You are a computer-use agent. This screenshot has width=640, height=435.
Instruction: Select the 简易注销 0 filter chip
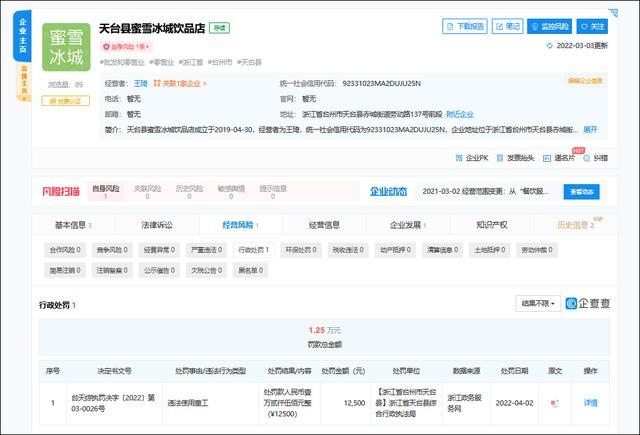tap(65, 270)
